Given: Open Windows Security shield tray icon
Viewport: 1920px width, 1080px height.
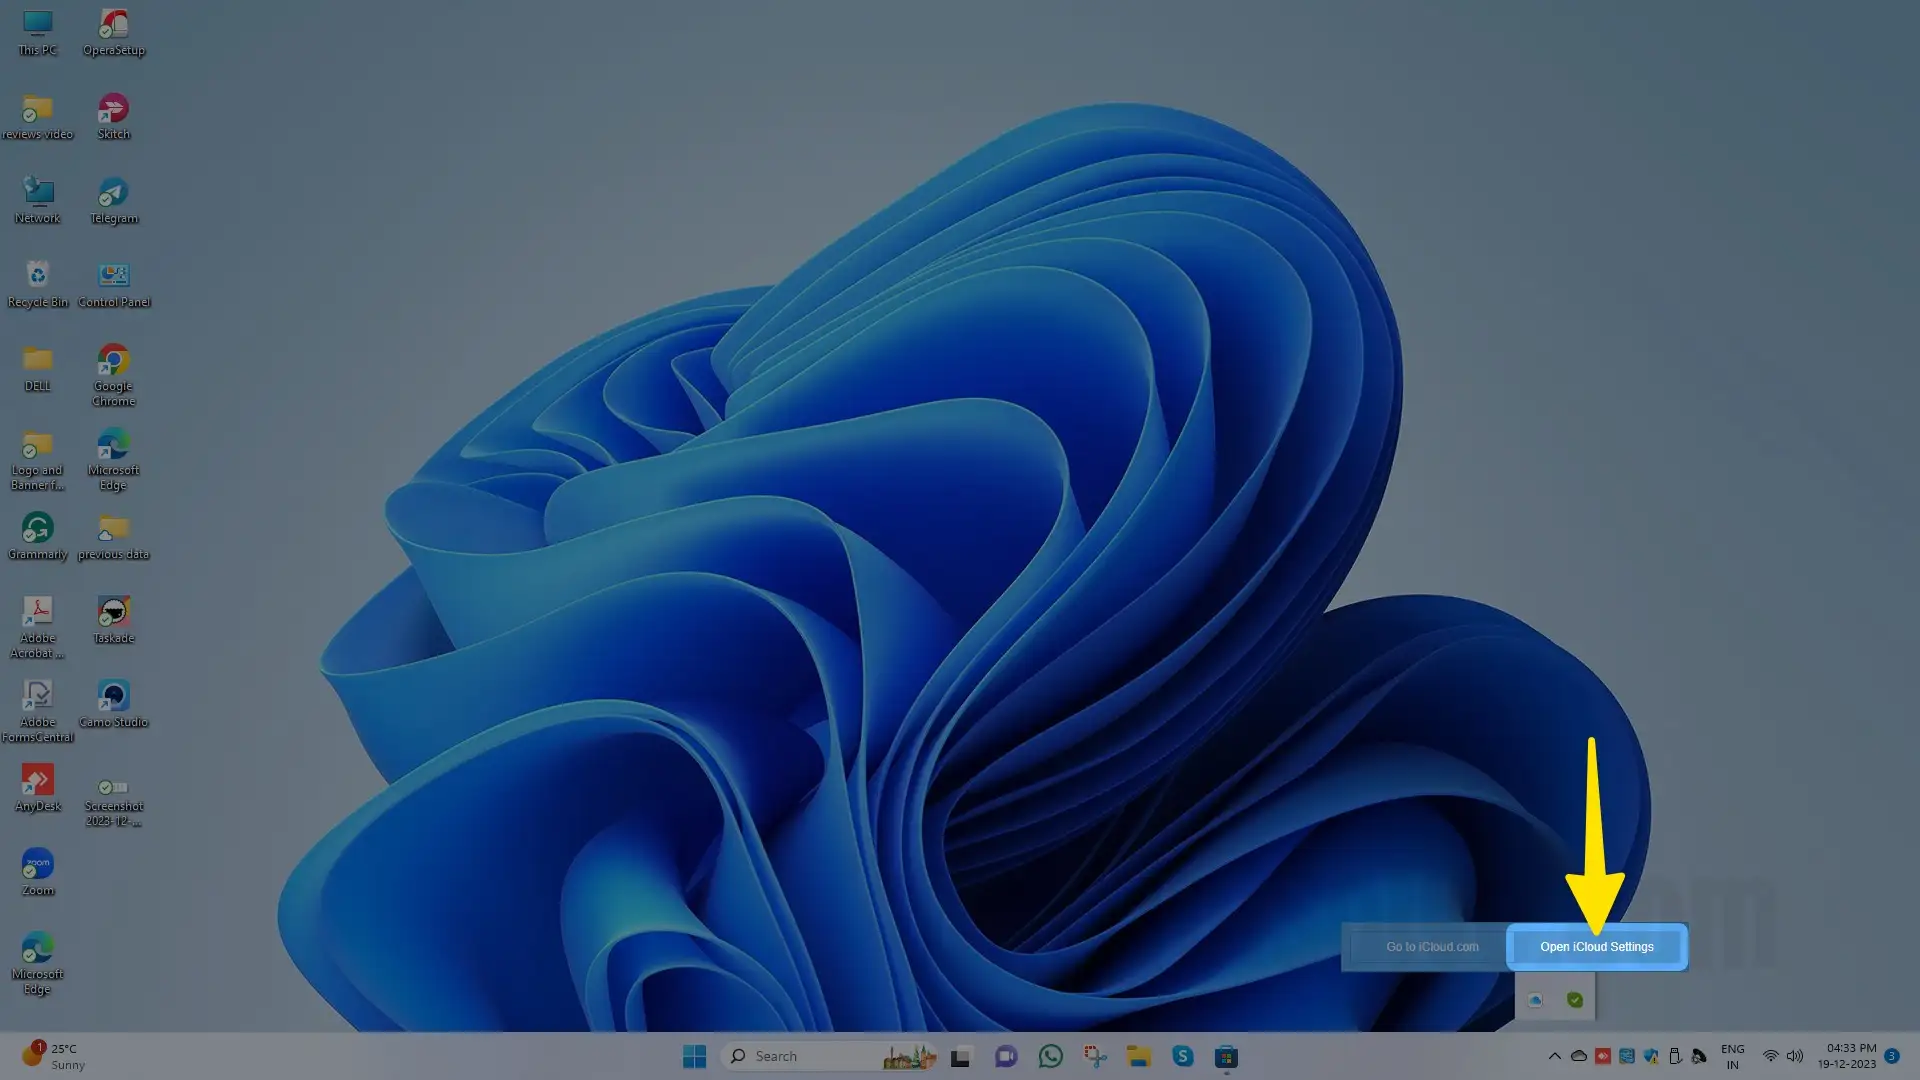Looking at the screenshot, I should (x=1650, y=1056).
